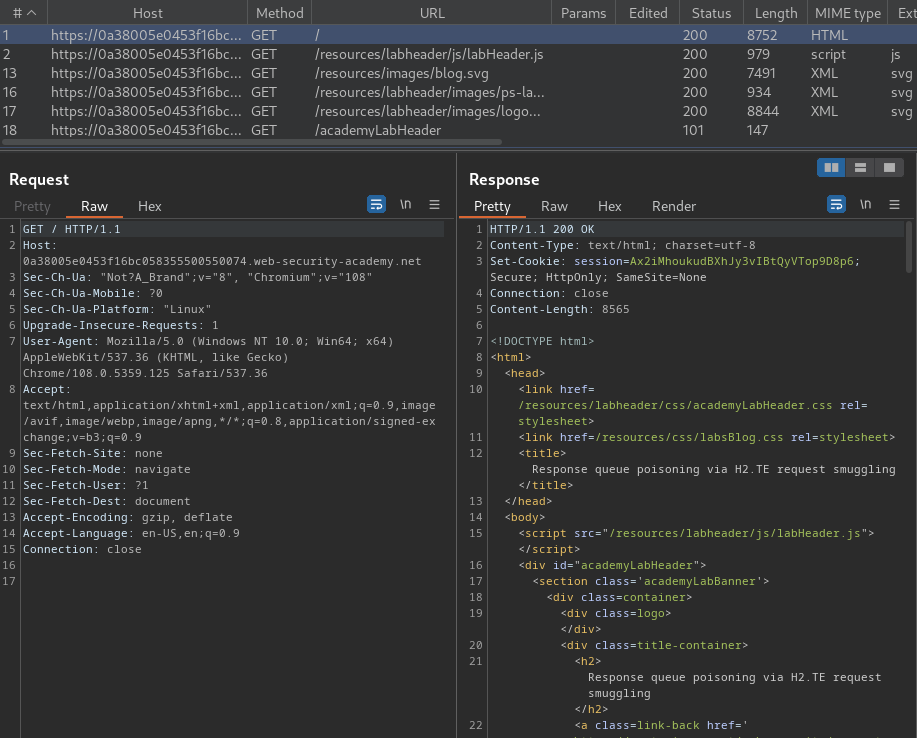Select stacked vertical layout view
The height and width of the screenshot is (738, 917).
[860, 168]
